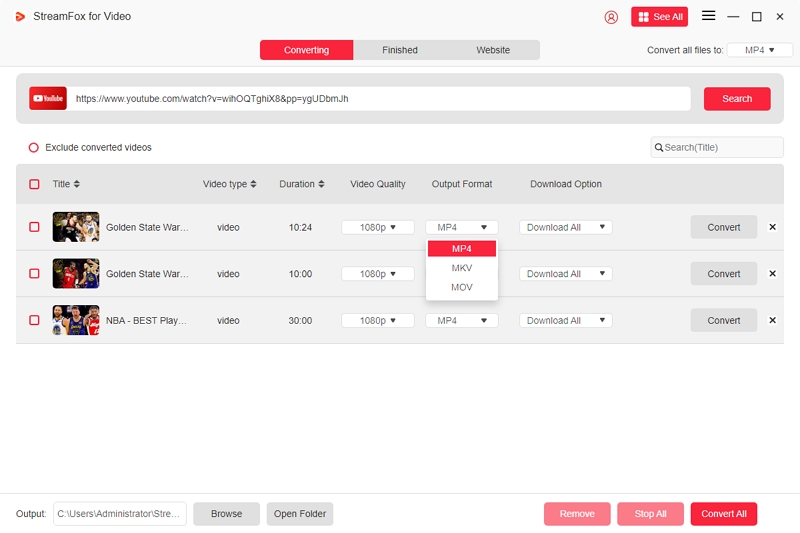Click the output path field
The height and width of the screenshot is (533, 800).
click(120, 514)
